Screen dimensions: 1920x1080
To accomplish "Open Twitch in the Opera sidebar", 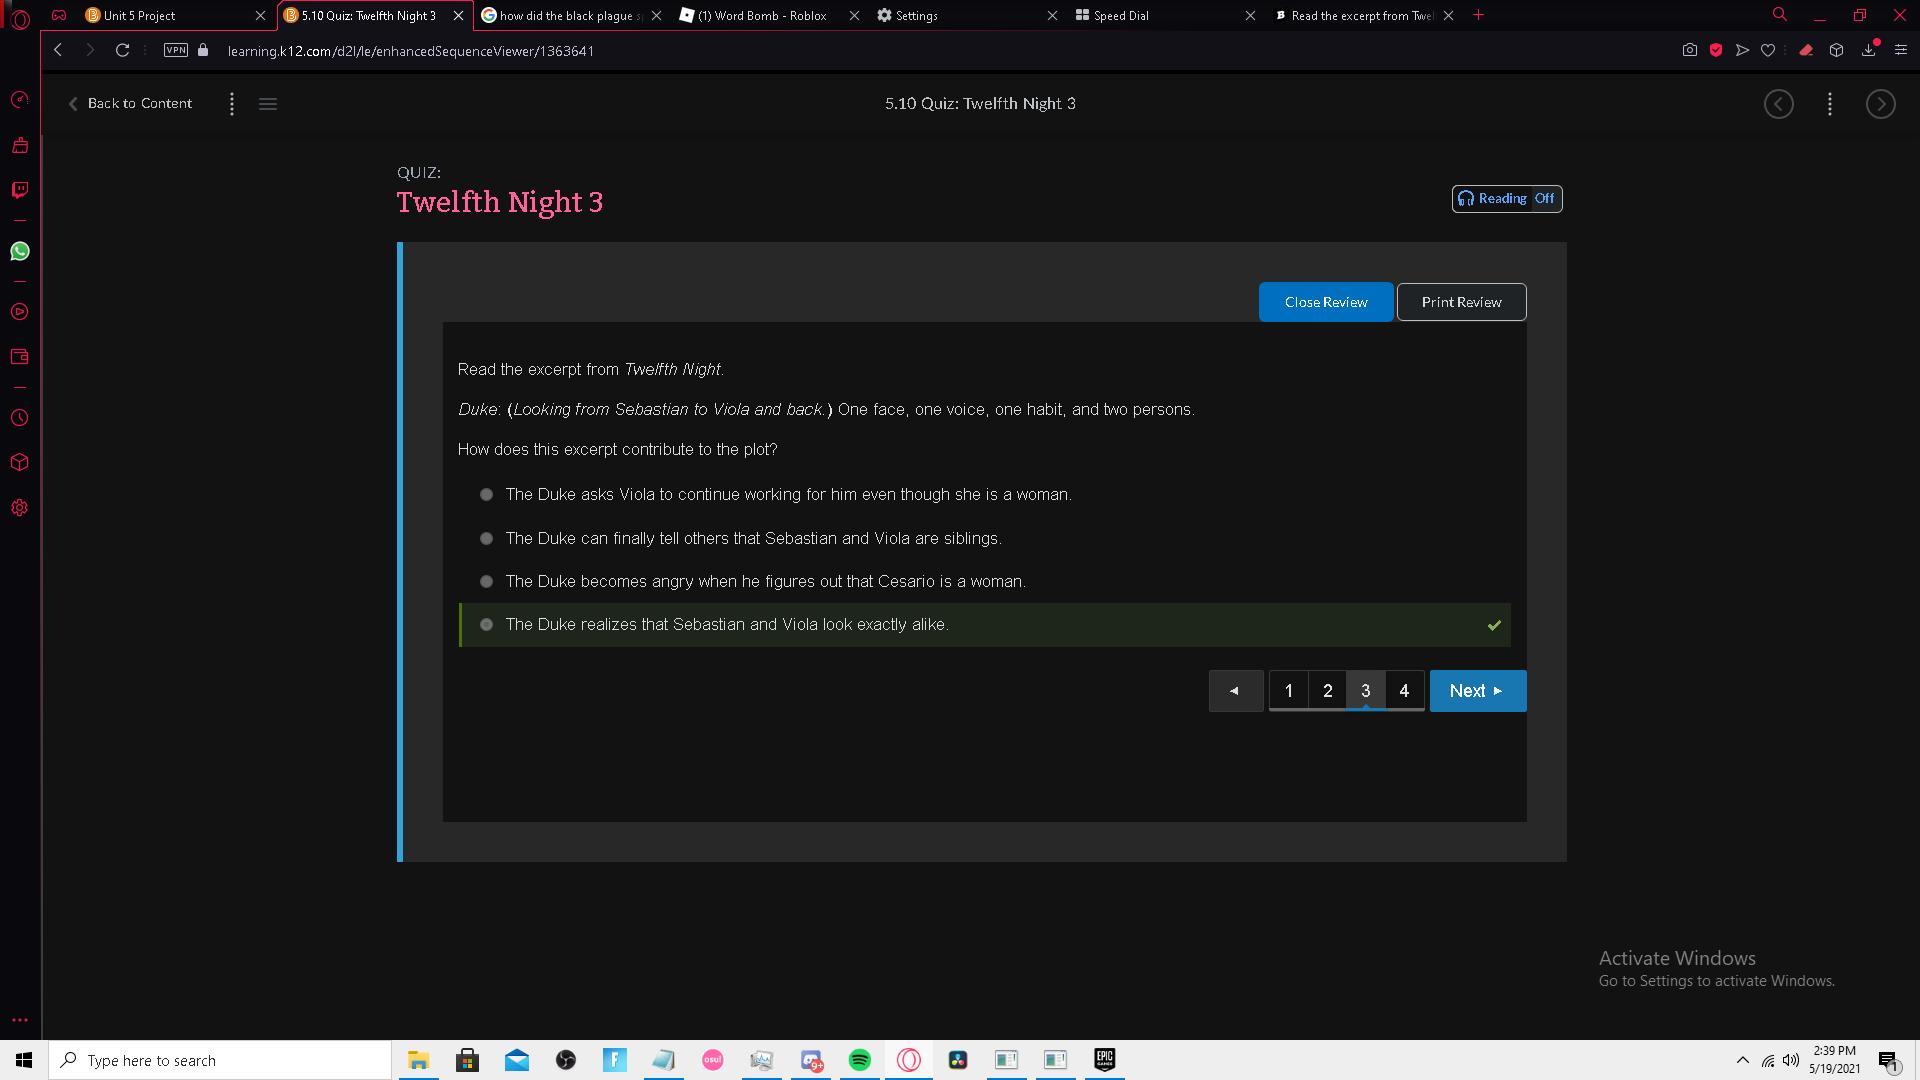I will point(19,190).
